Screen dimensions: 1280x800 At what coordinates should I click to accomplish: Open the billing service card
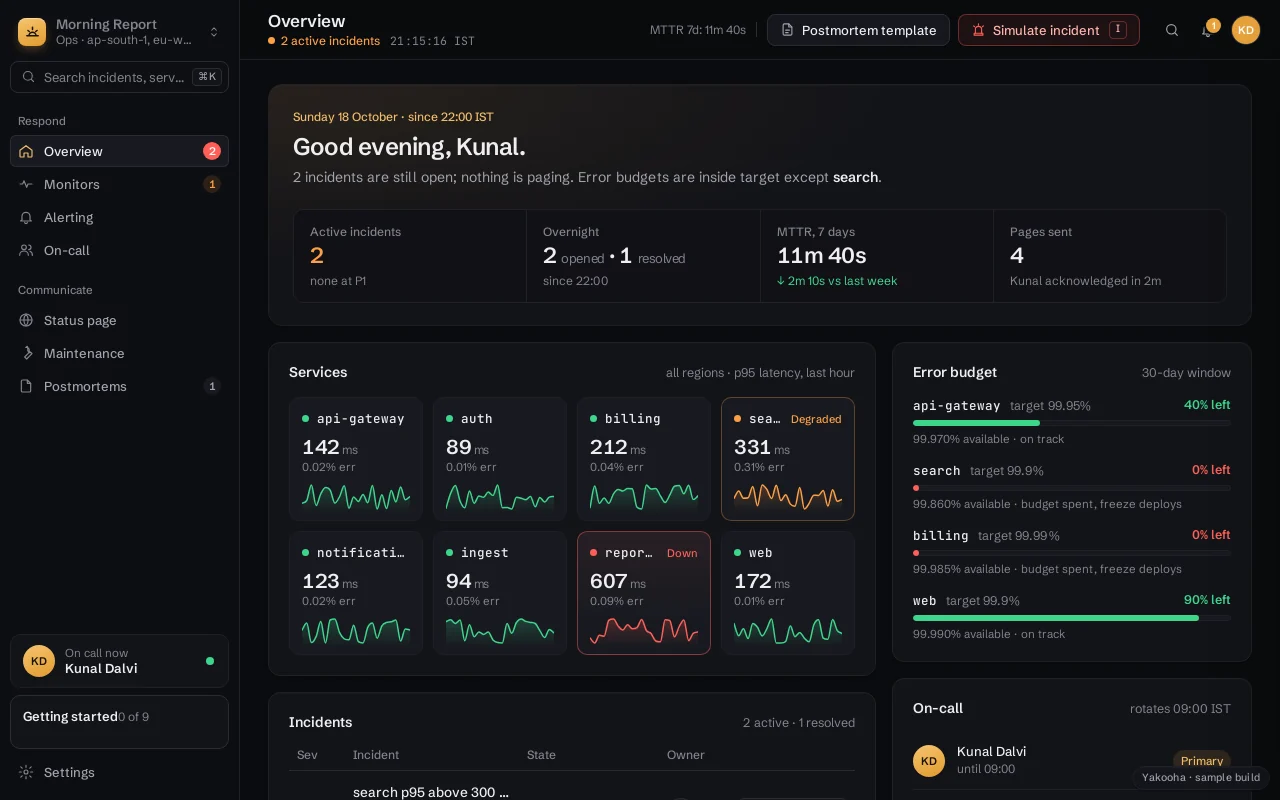click(644, 459)
